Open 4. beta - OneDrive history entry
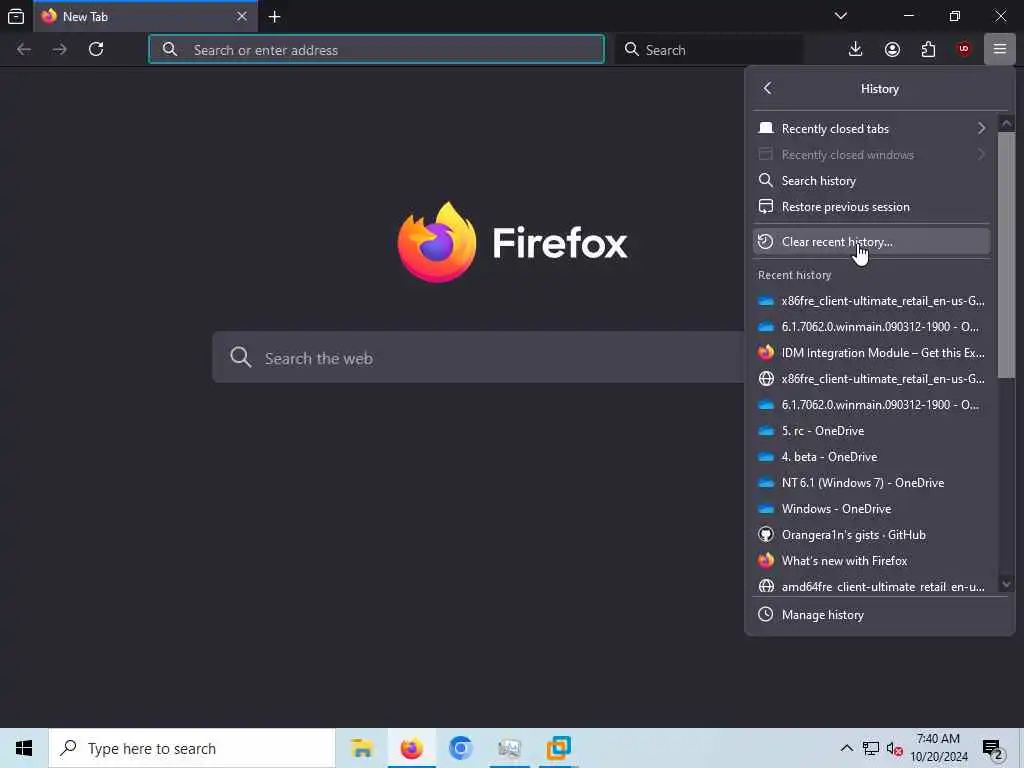This screenshot has width=1024, height=768. (871, 457)
